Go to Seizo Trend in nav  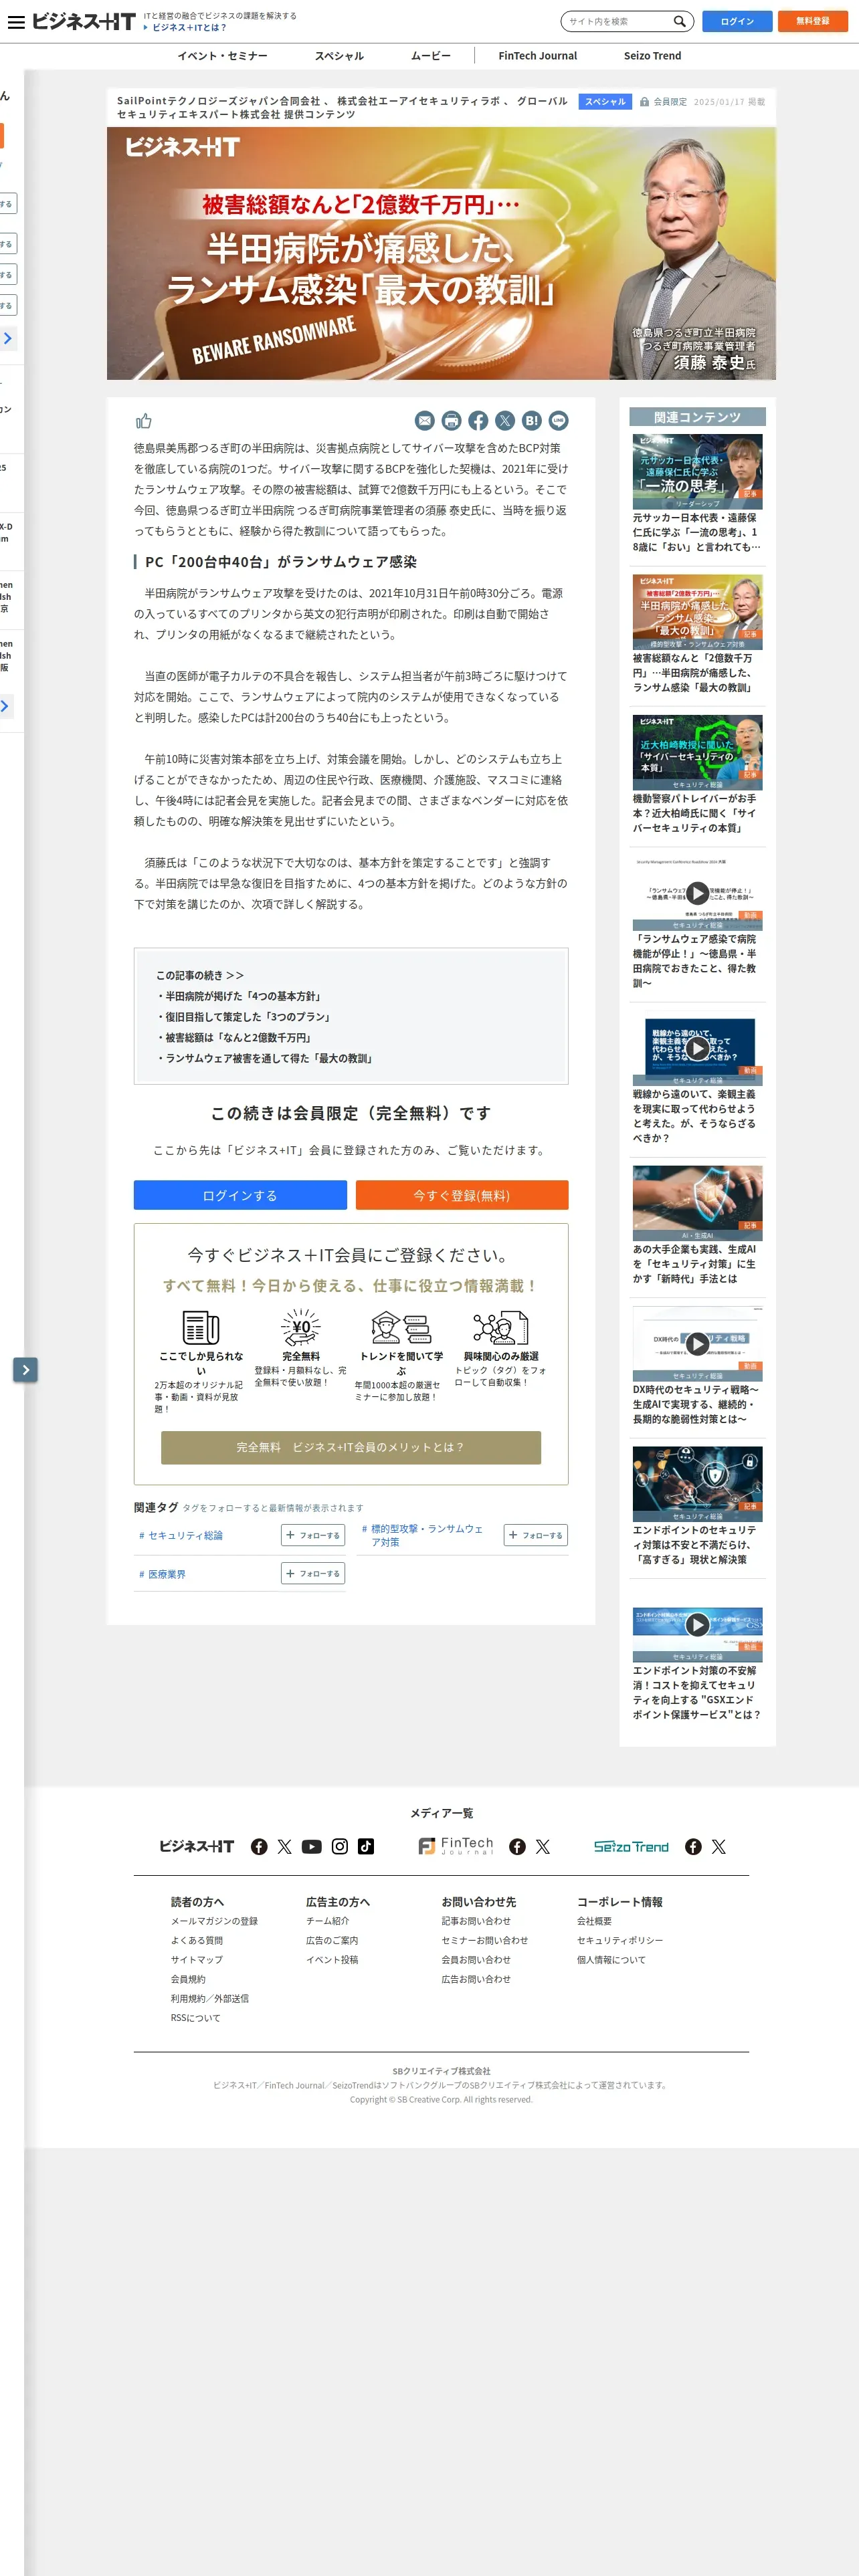tap(652, 56)
